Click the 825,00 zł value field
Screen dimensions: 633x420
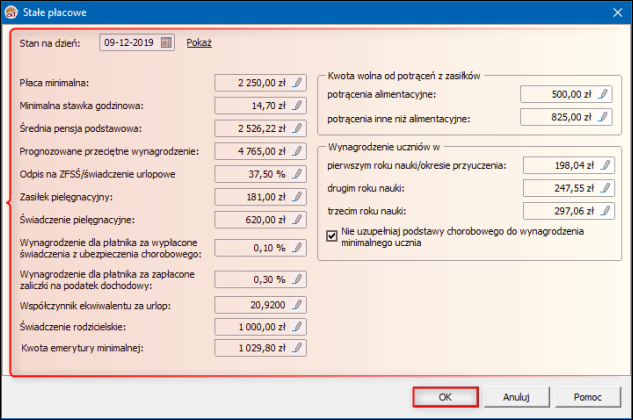[566, 117]
